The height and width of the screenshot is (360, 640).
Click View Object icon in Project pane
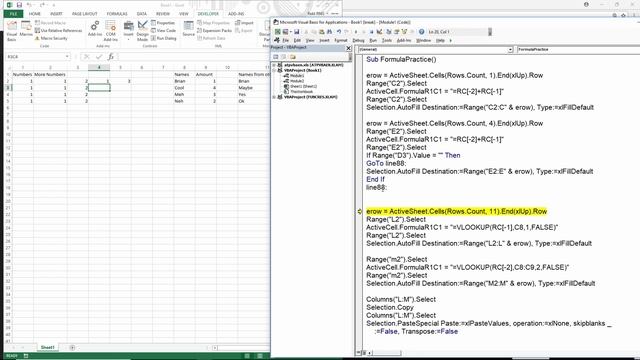(x=284, y=57)
